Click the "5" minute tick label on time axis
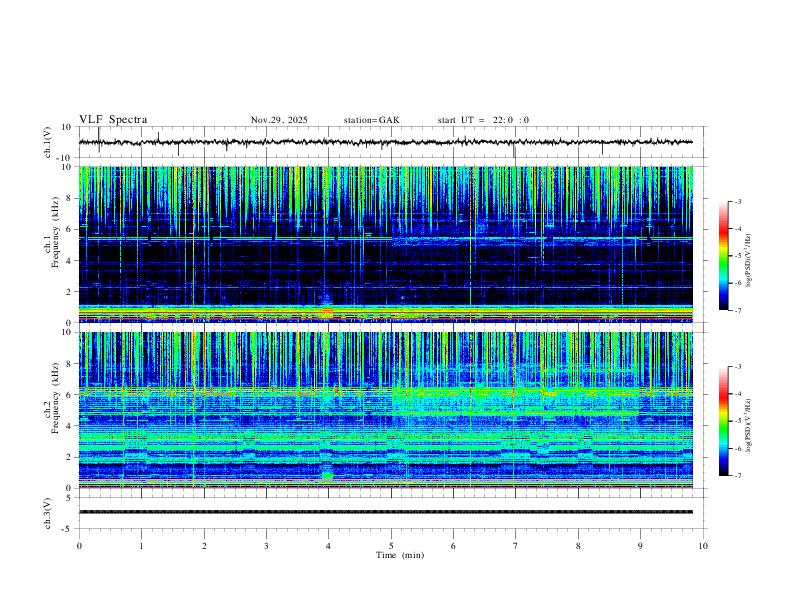The image size is (792, 612). pyautogui.click(x=391, y=546)
